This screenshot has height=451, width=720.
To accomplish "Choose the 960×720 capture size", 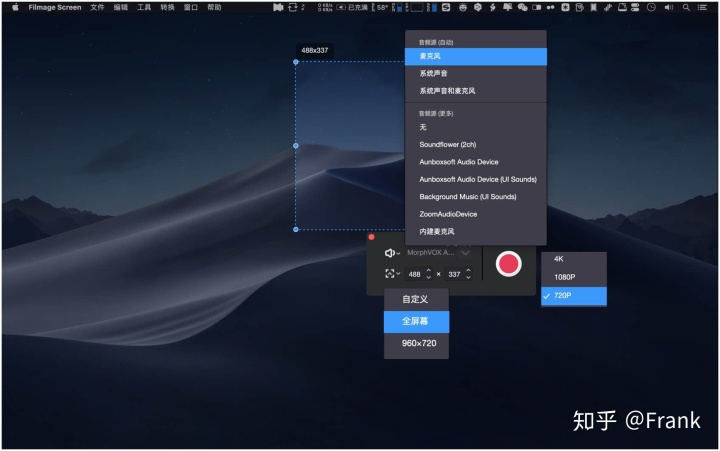I will tap(416, 344).
